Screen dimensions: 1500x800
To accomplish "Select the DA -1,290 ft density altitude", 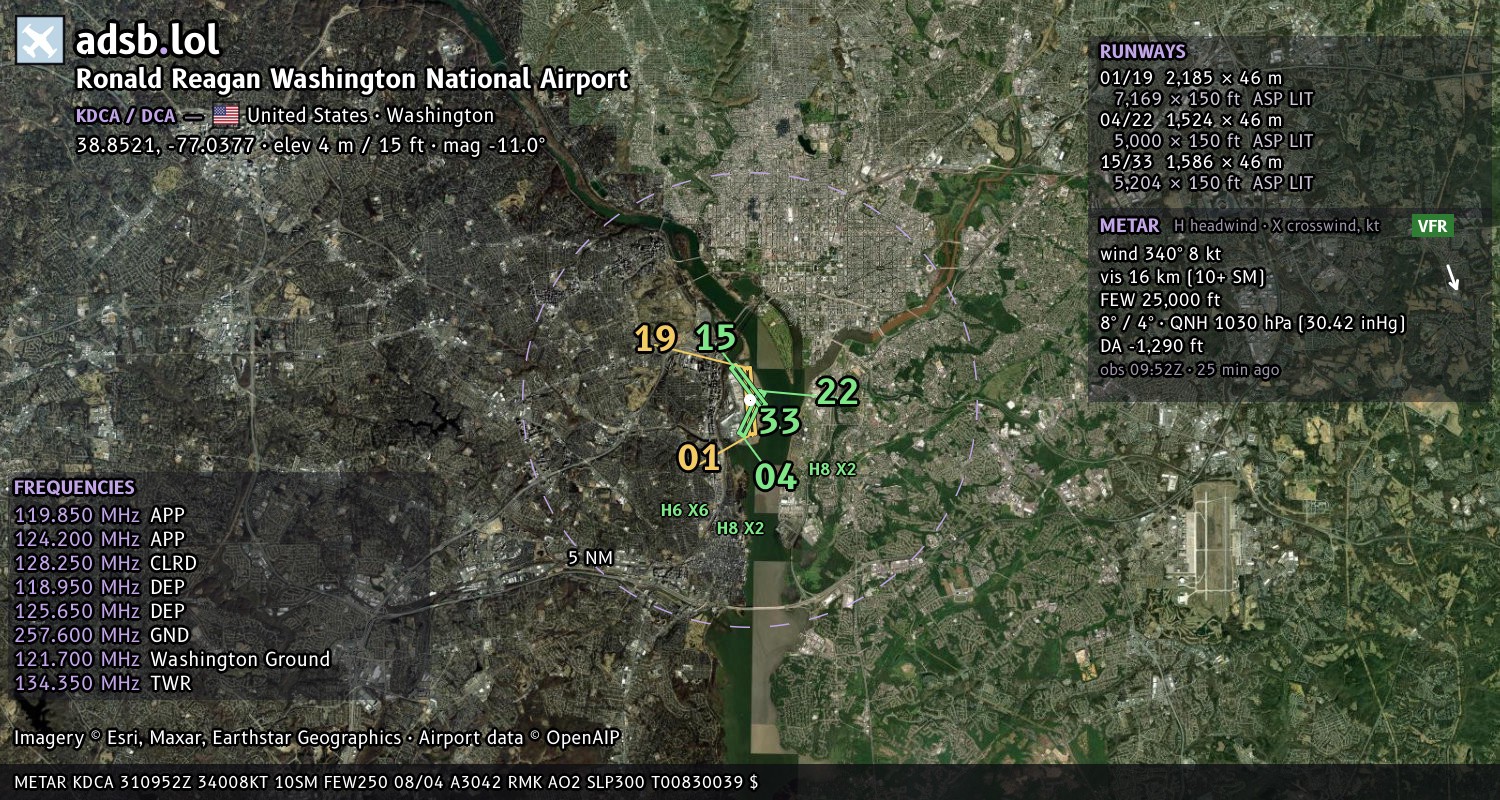I will (1151, 346).
